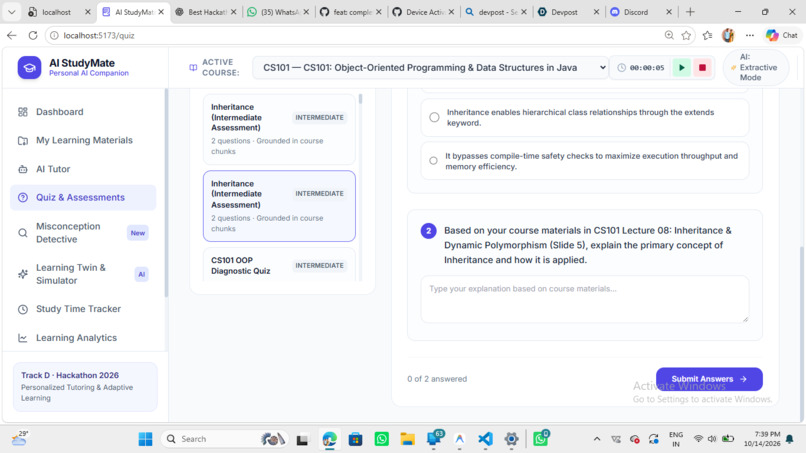Show hidden system tray icons
This screenshot has width=806, height=453.
tap(597, 439)
